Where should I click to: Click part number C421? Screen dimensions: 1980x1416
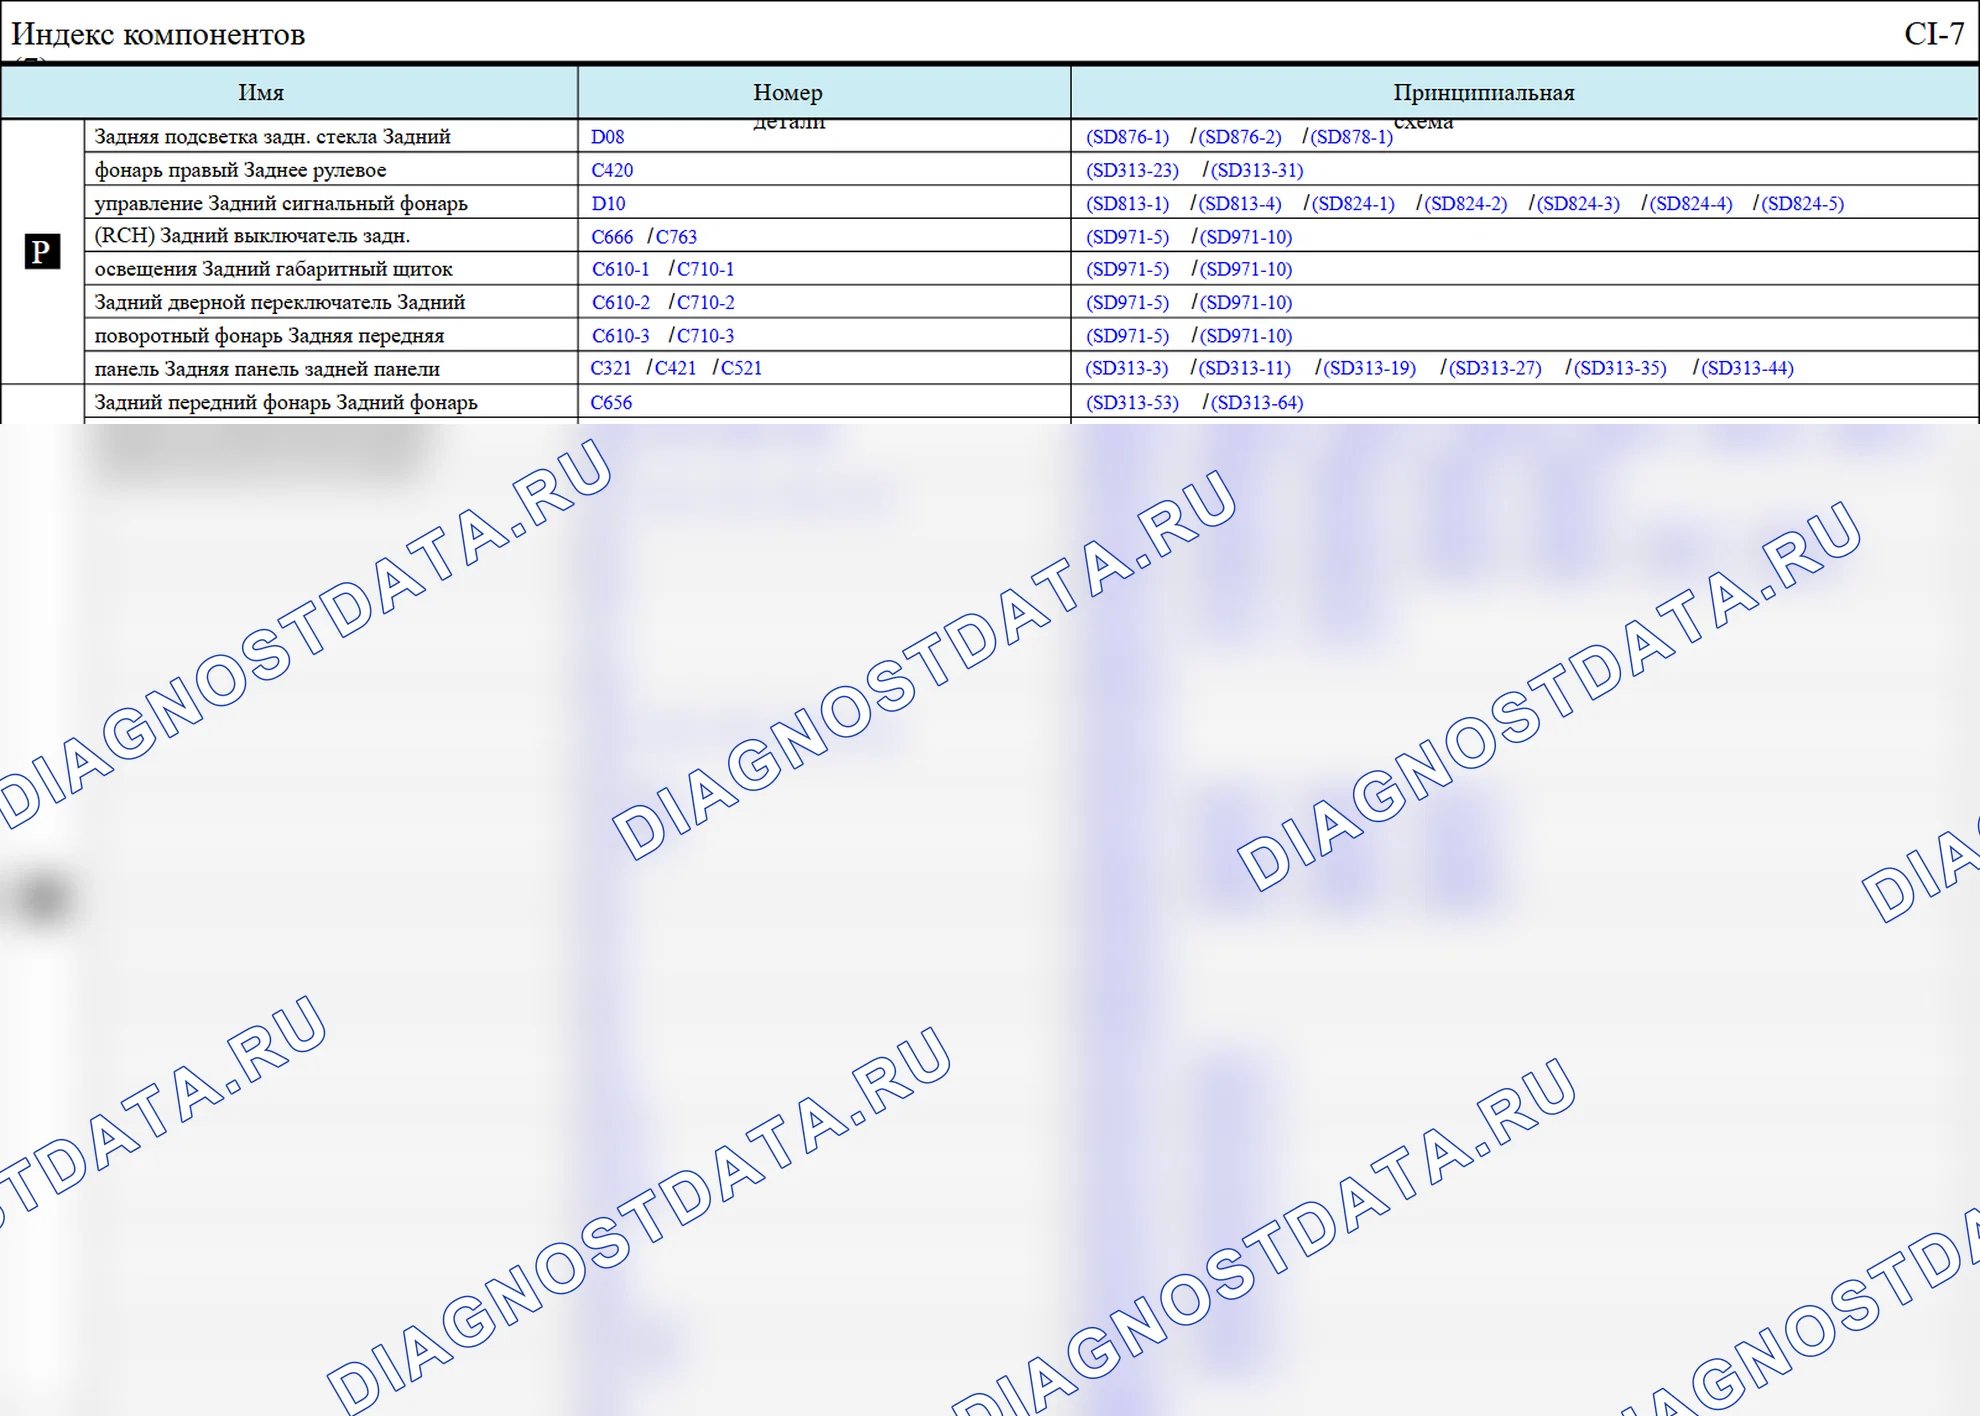pos(675,368)
